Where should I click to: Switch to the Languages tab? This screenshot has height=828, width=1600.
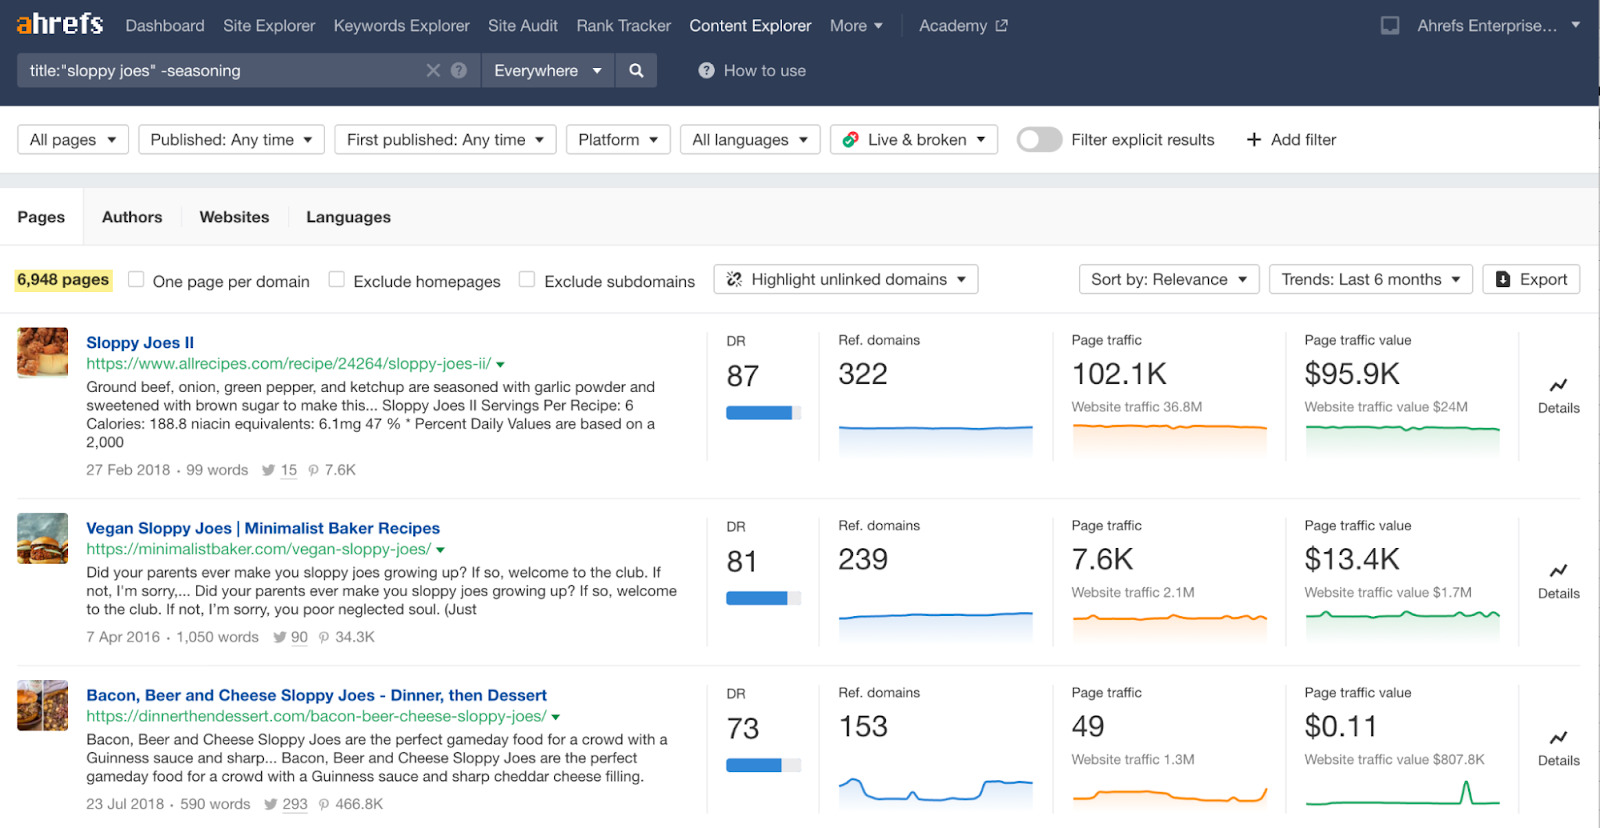coord(348,217)
